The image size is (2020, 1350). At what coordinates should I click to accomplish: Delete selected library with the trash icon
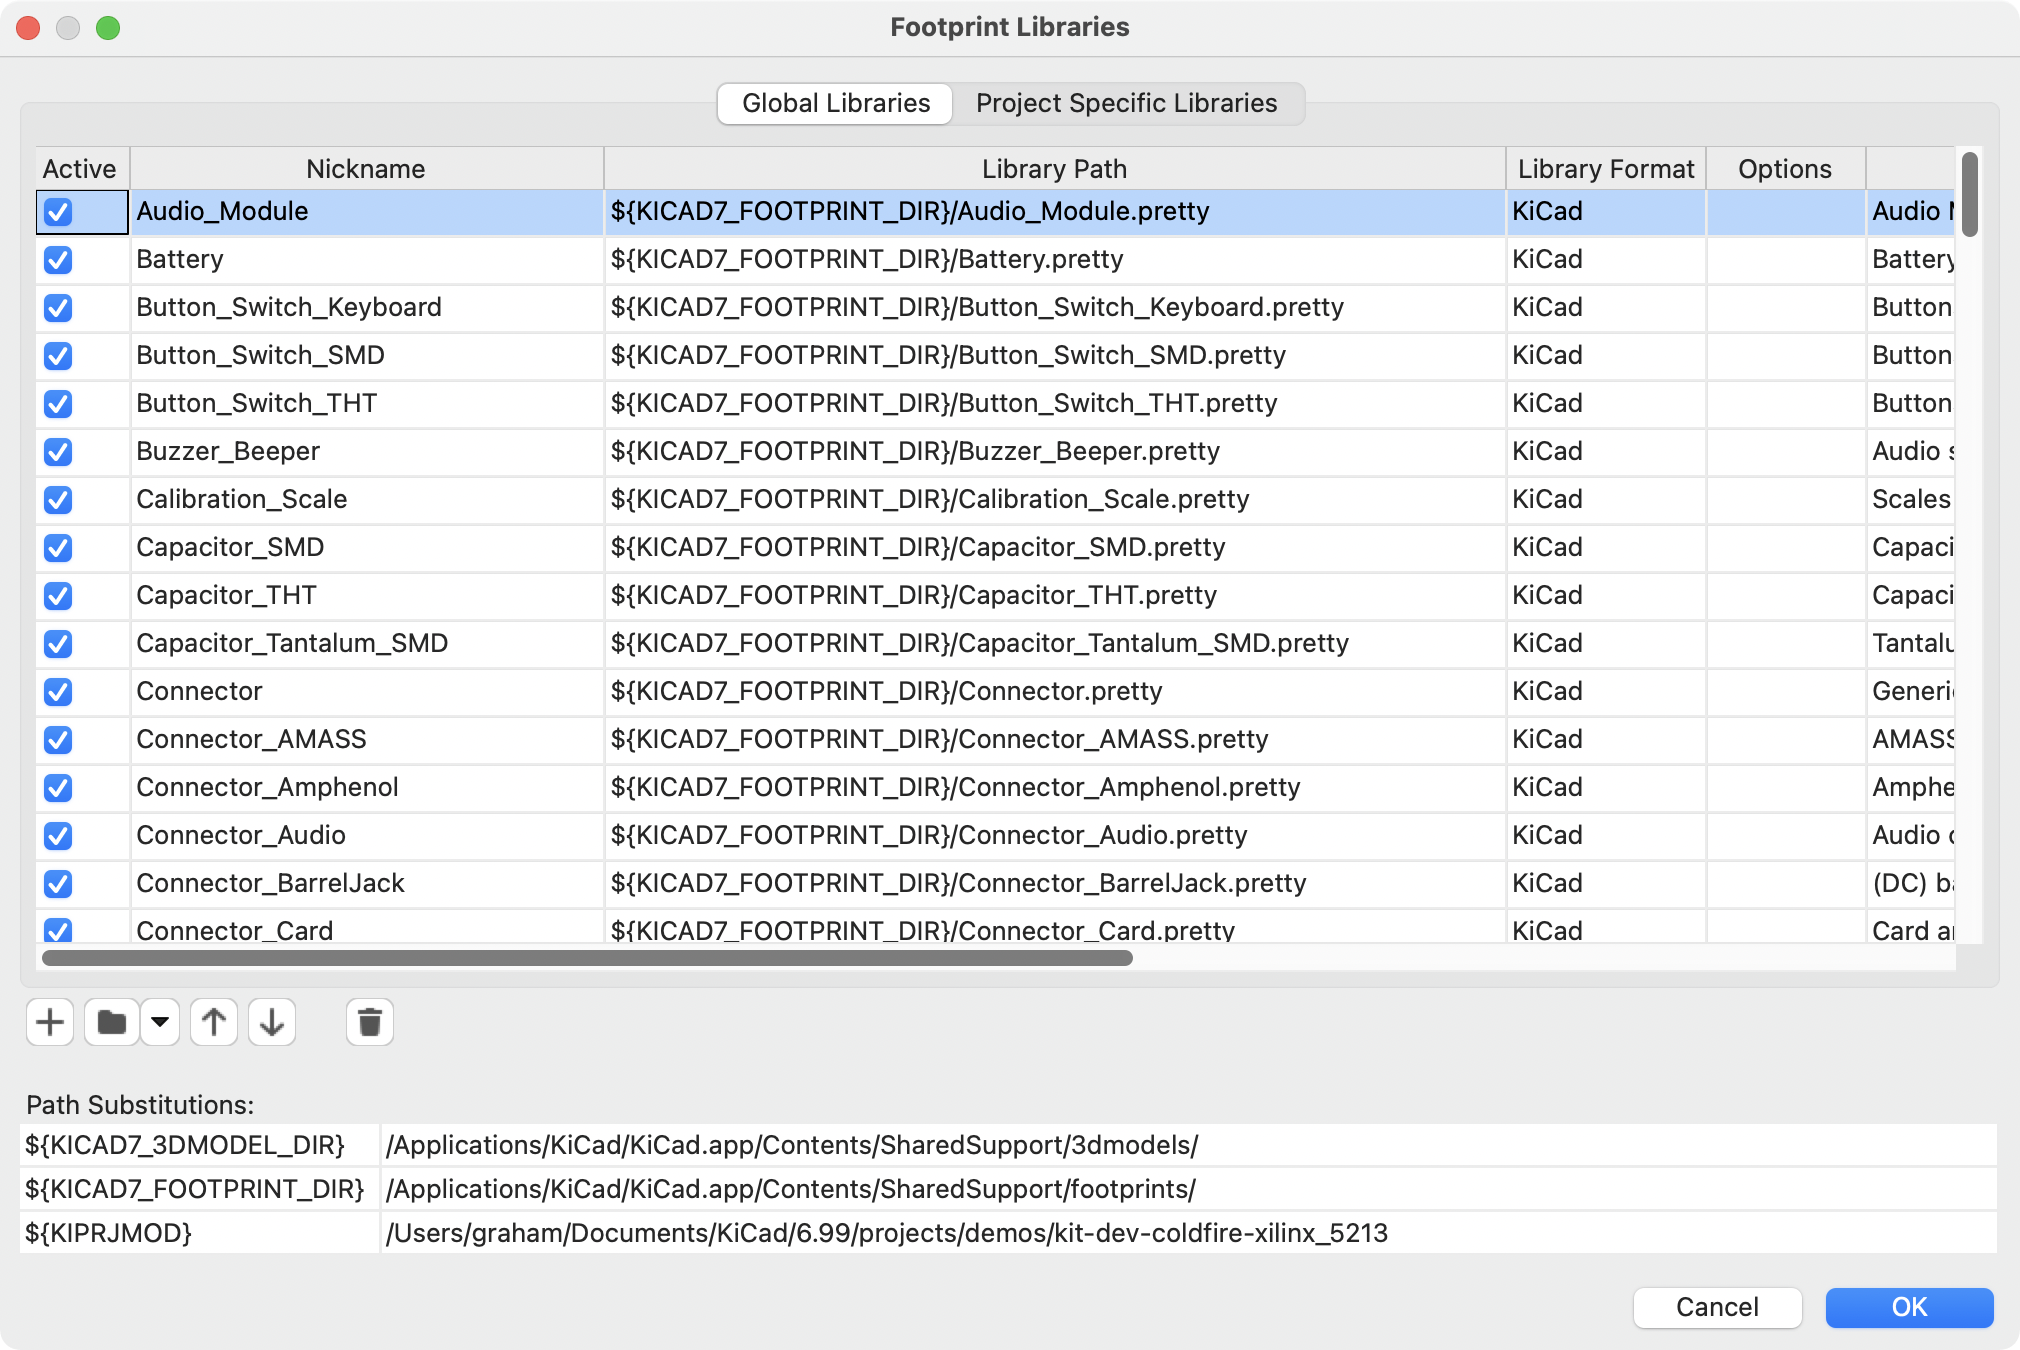(370, 1022)
